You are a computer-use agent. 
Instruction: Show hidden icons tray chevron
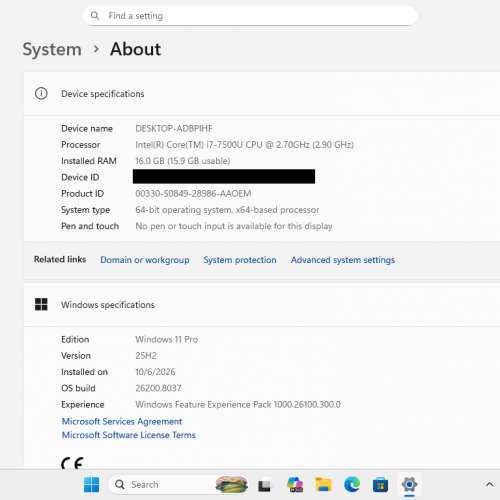(489, 484)
